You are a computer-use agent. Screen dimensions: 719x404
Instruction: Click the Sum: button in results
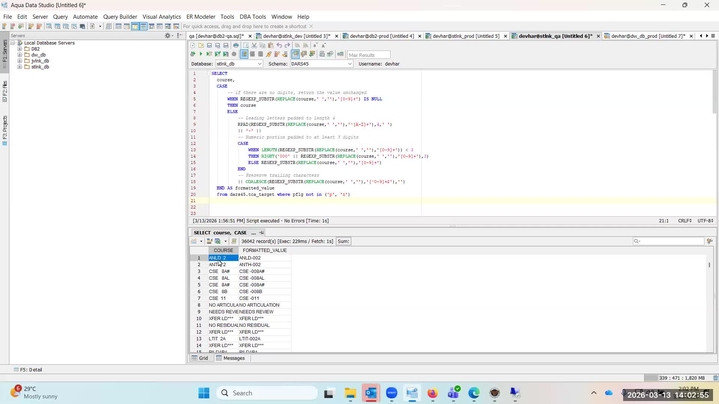(343, 241)
